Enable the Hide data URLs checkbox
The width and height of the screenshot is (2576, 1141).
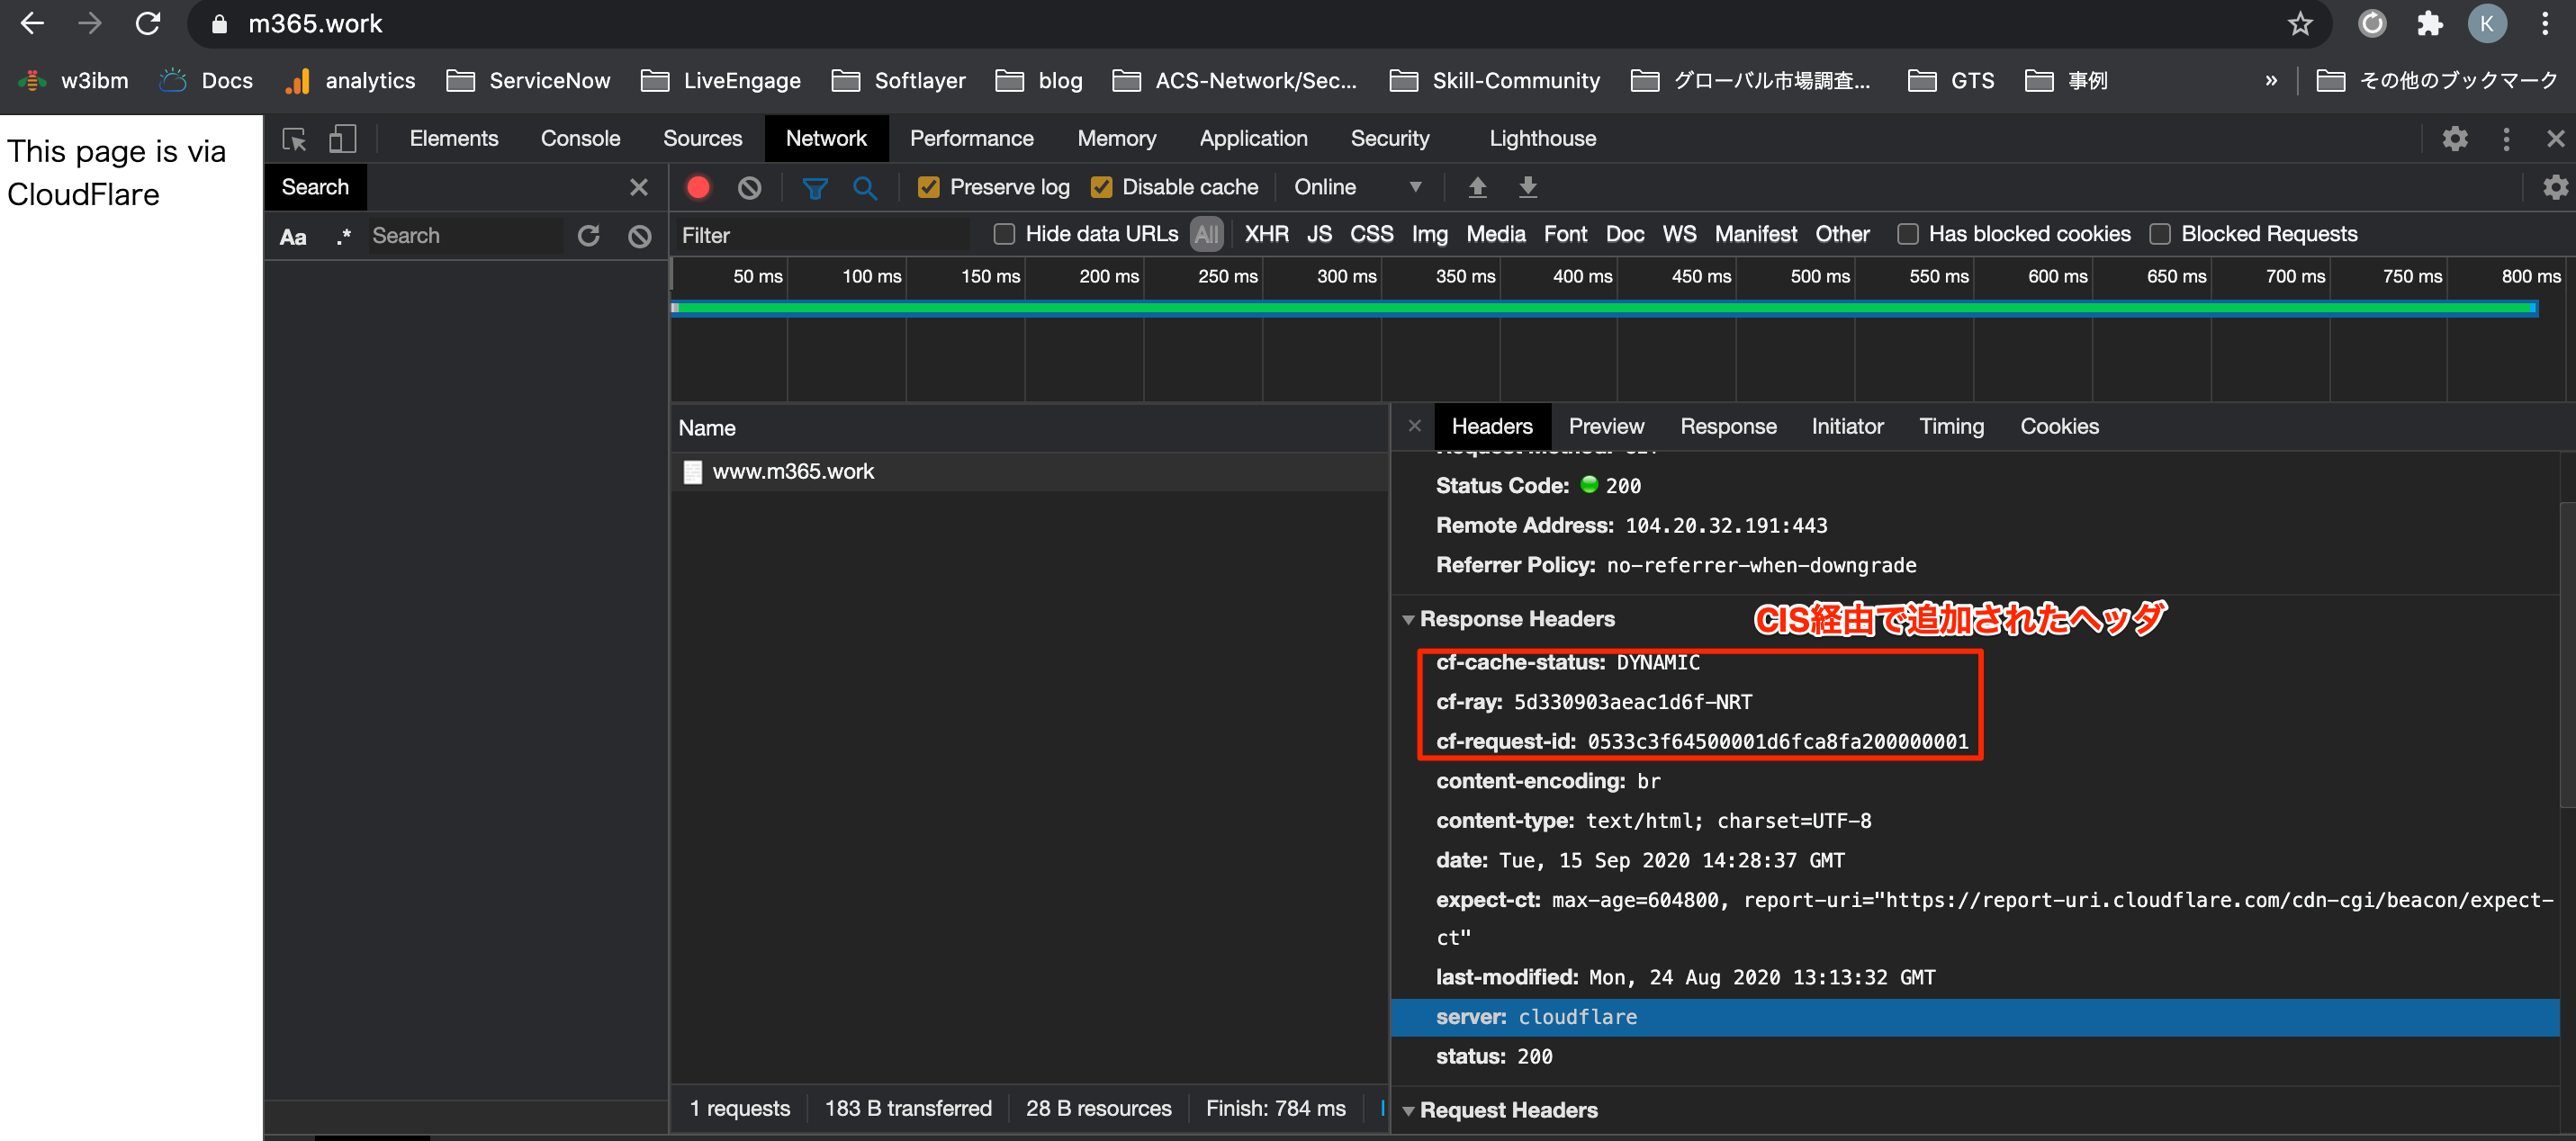[1004, 234]
